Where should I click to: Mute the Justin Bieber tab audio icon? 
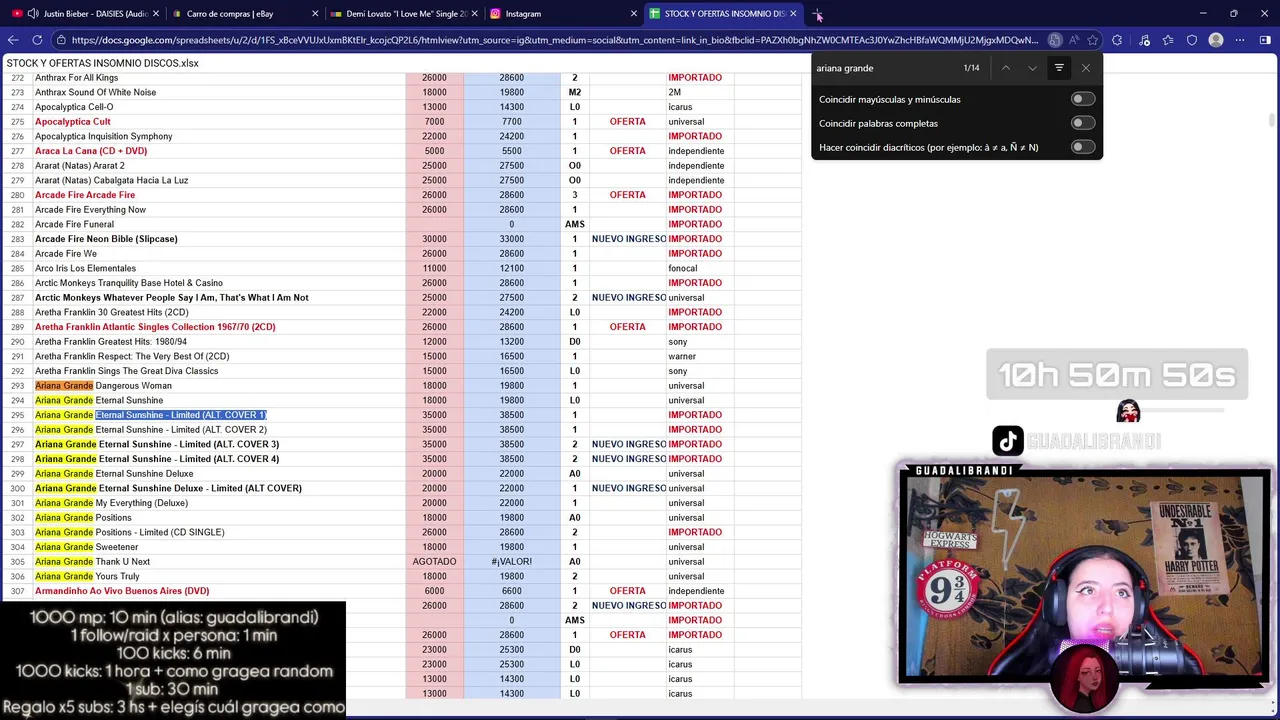click(x=33, y=14)
